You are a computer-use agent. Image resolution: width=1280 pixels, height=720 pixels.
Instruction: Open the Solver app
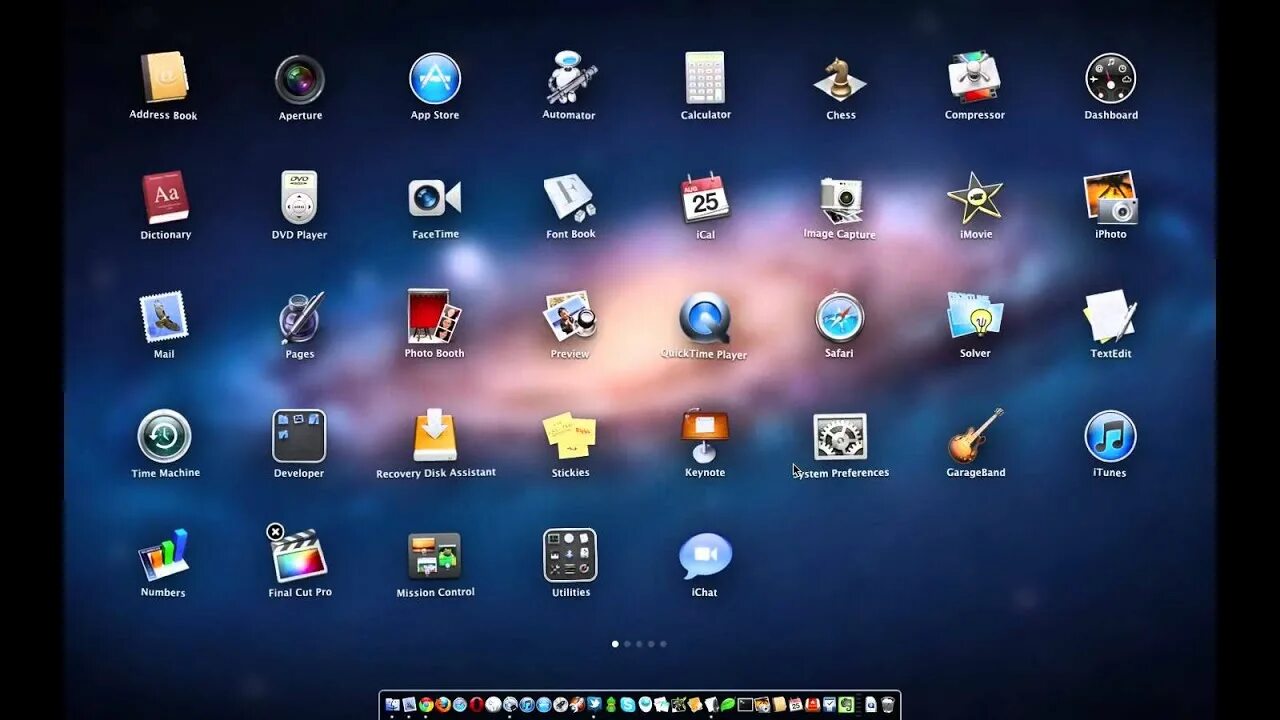pos(975,316)
